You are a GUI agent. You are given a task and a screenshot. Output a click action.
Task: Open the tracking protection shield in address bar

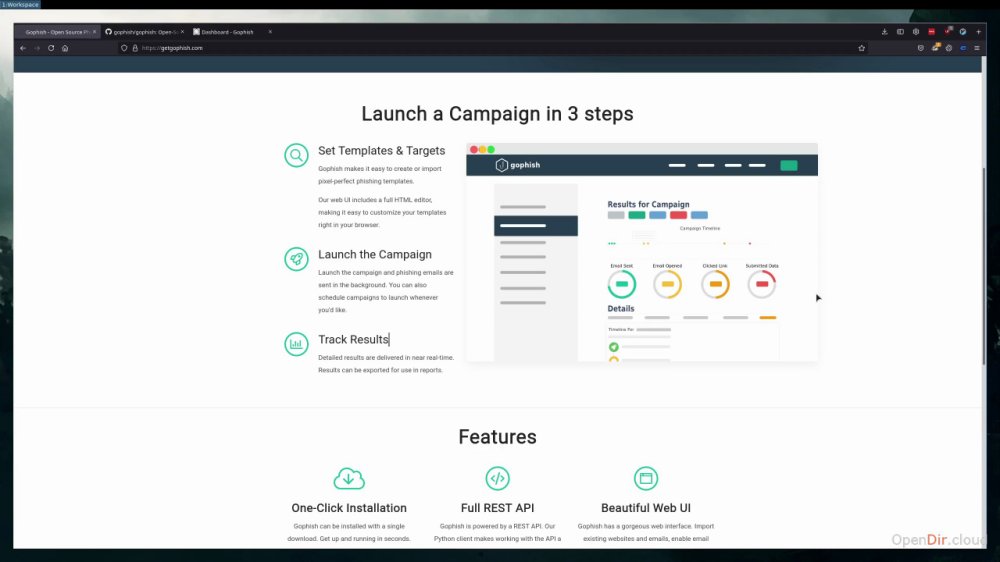124,48
